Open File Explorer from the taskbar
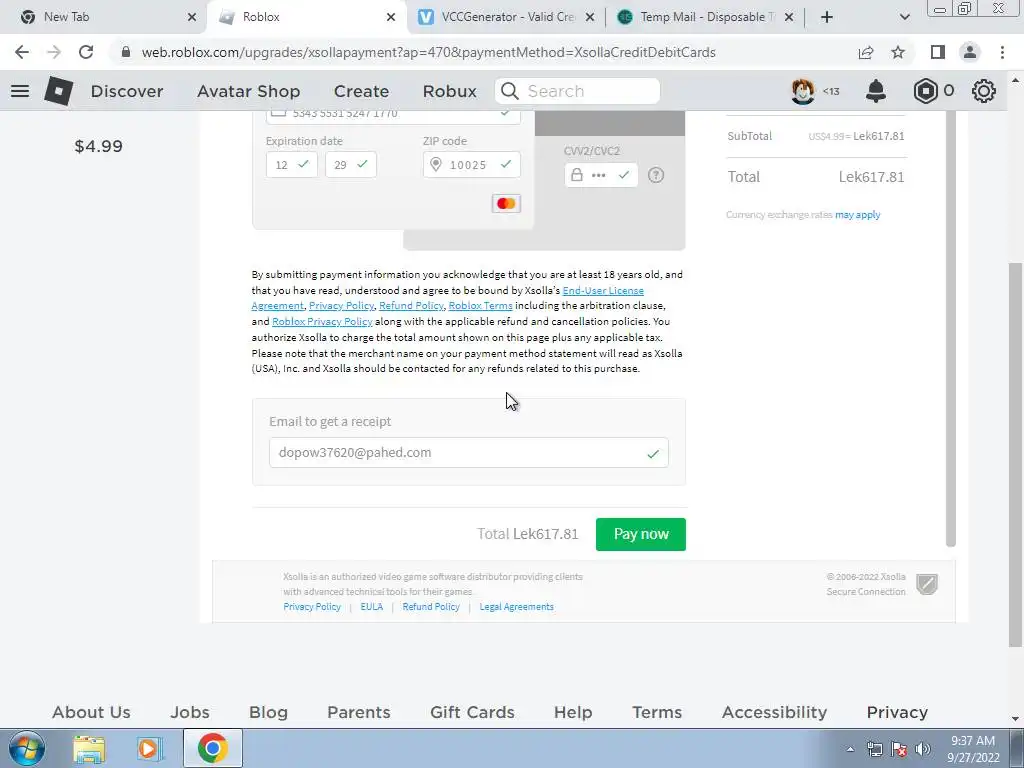The image size is (1024, 768). point(89,749)
